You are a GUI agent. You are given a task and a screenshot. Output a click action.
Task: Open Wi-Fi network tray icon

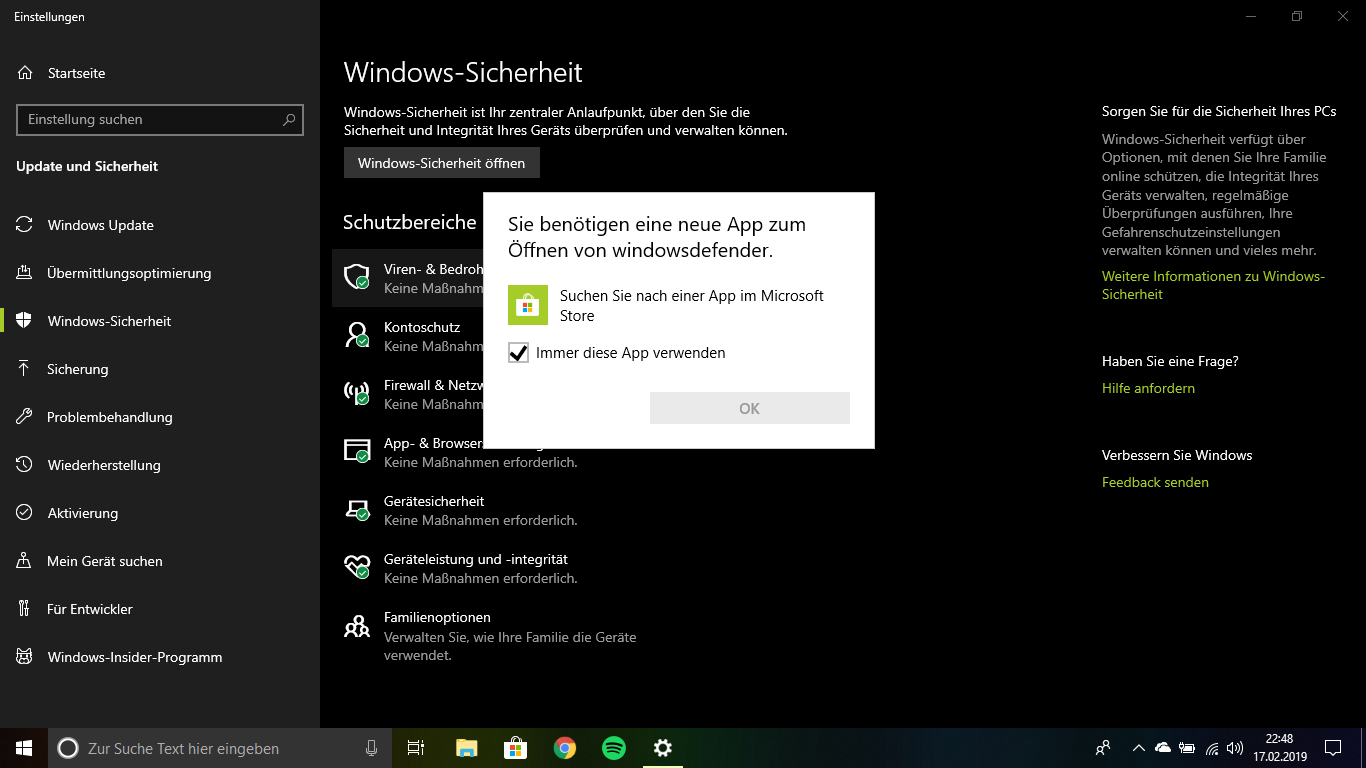pos(1211,748)
